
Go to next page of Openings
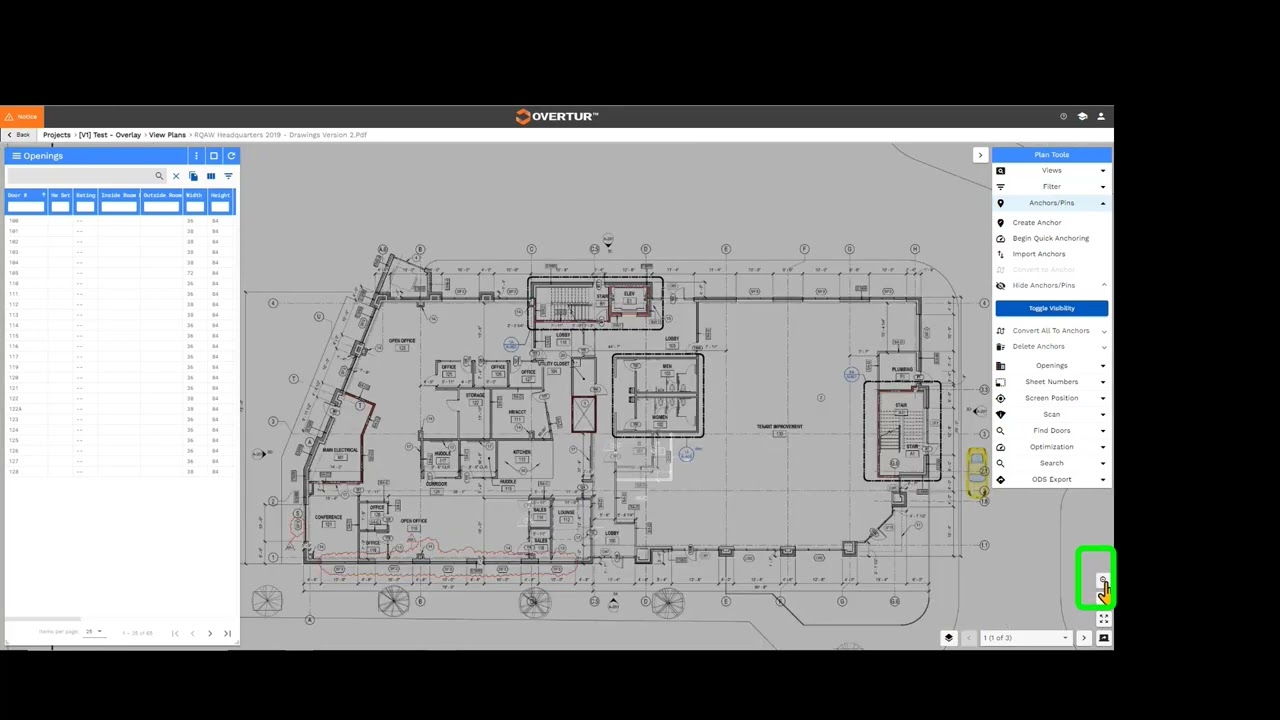(x=210, y=633)
